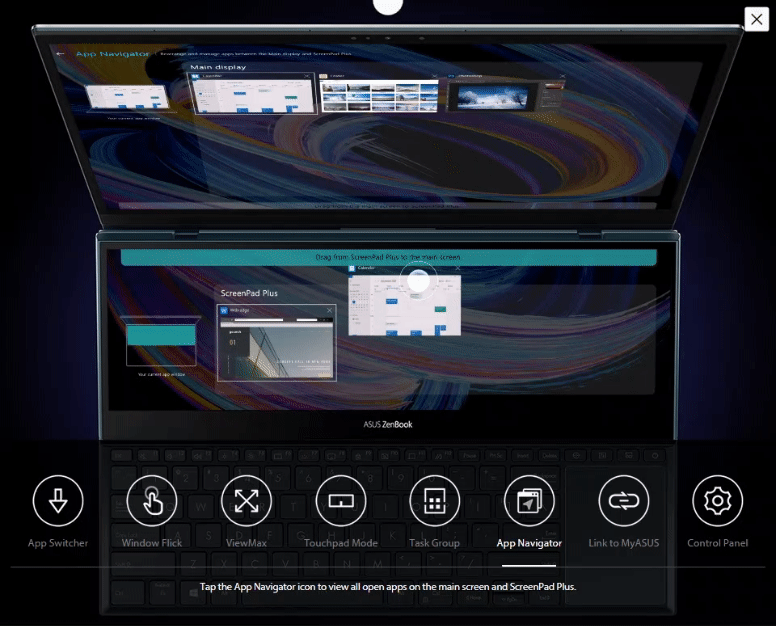Click the App Navigator label
776x626 pixels.
pos(529,543)
